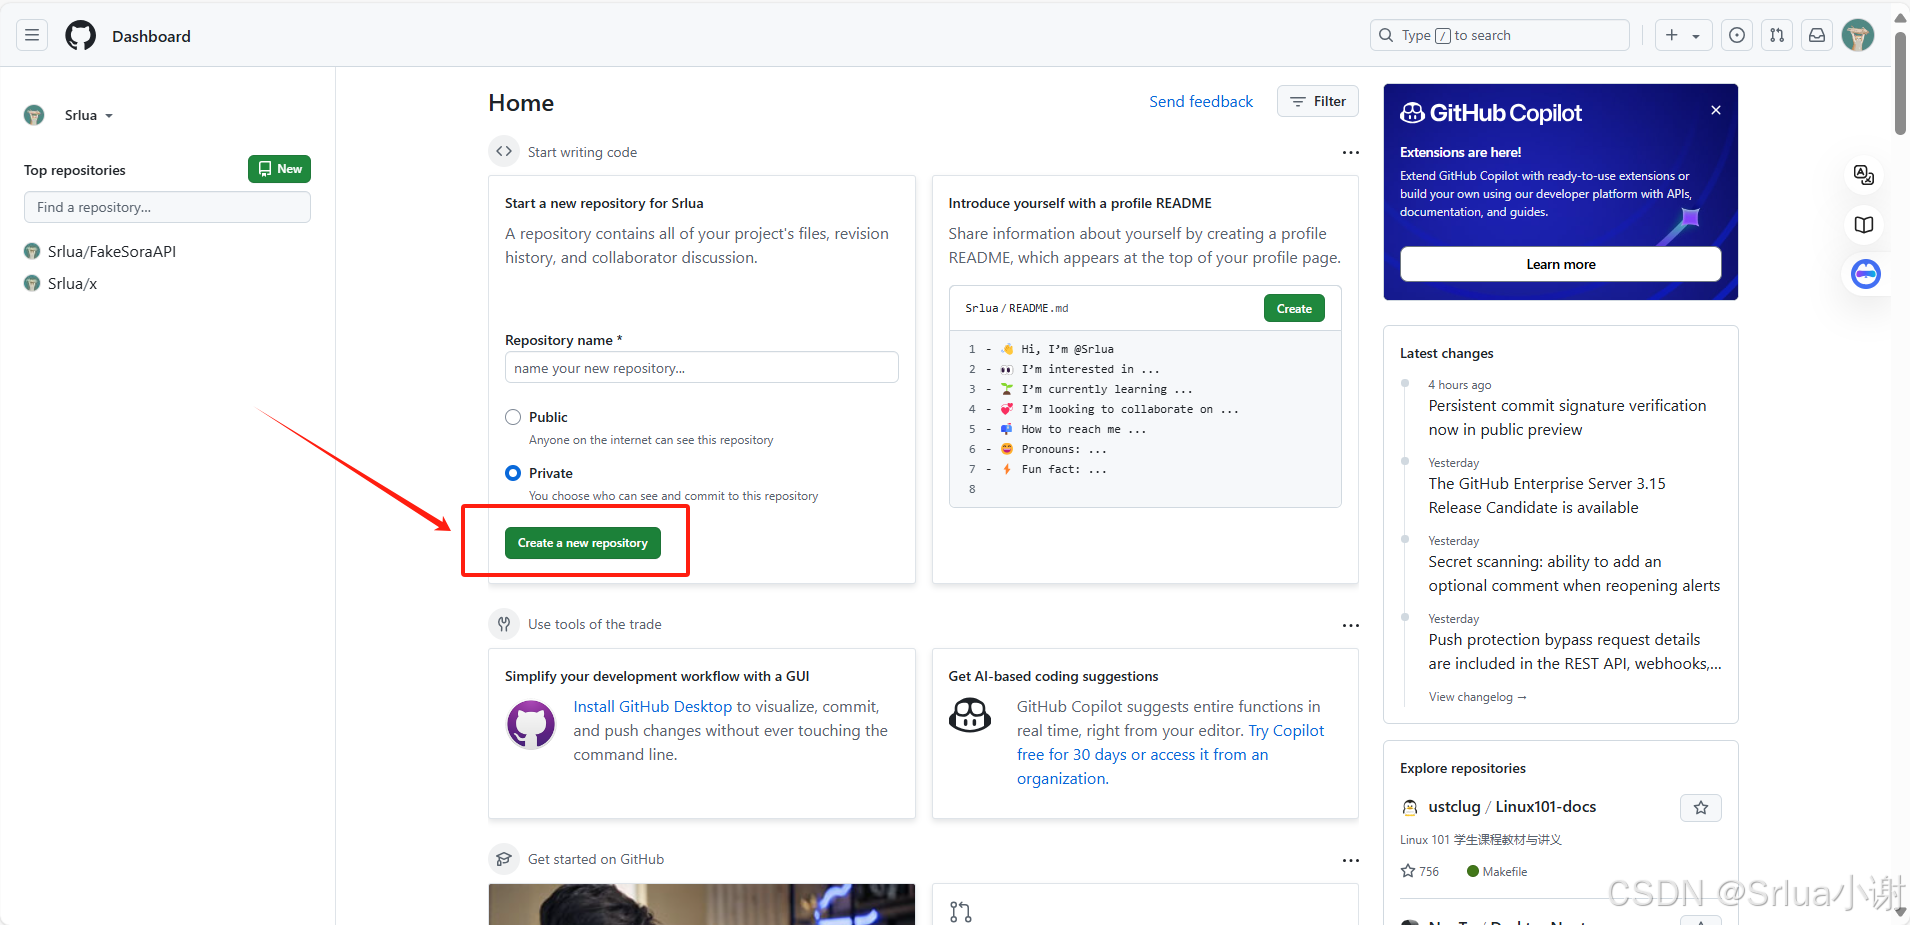Open Push protection bypass changelog entry
Viewport: 1910px width, 925px height.
point(1575,652)
